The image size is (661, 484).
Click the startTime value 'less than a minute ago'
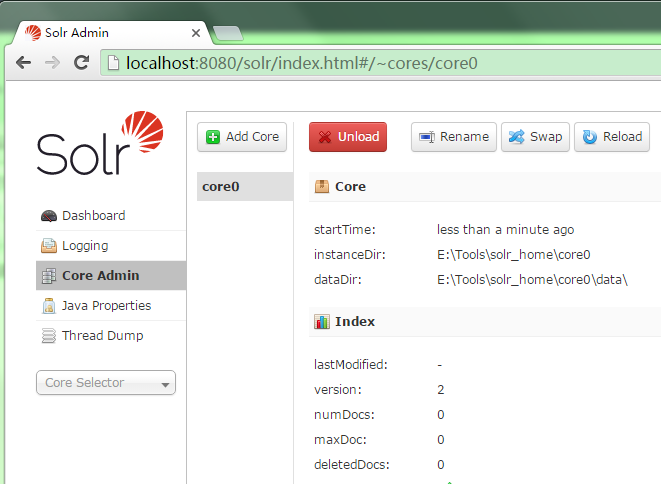point(505,230)
